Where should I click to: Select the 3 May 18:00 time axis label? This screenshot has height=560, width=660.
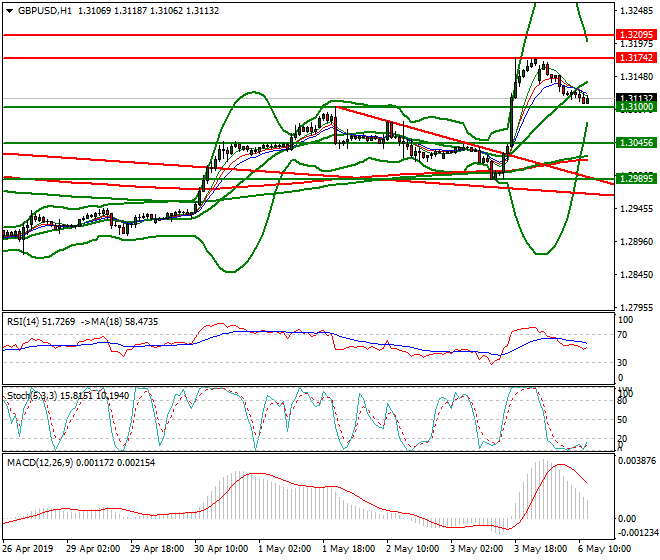pyautogui.click(x=540, y=549)
